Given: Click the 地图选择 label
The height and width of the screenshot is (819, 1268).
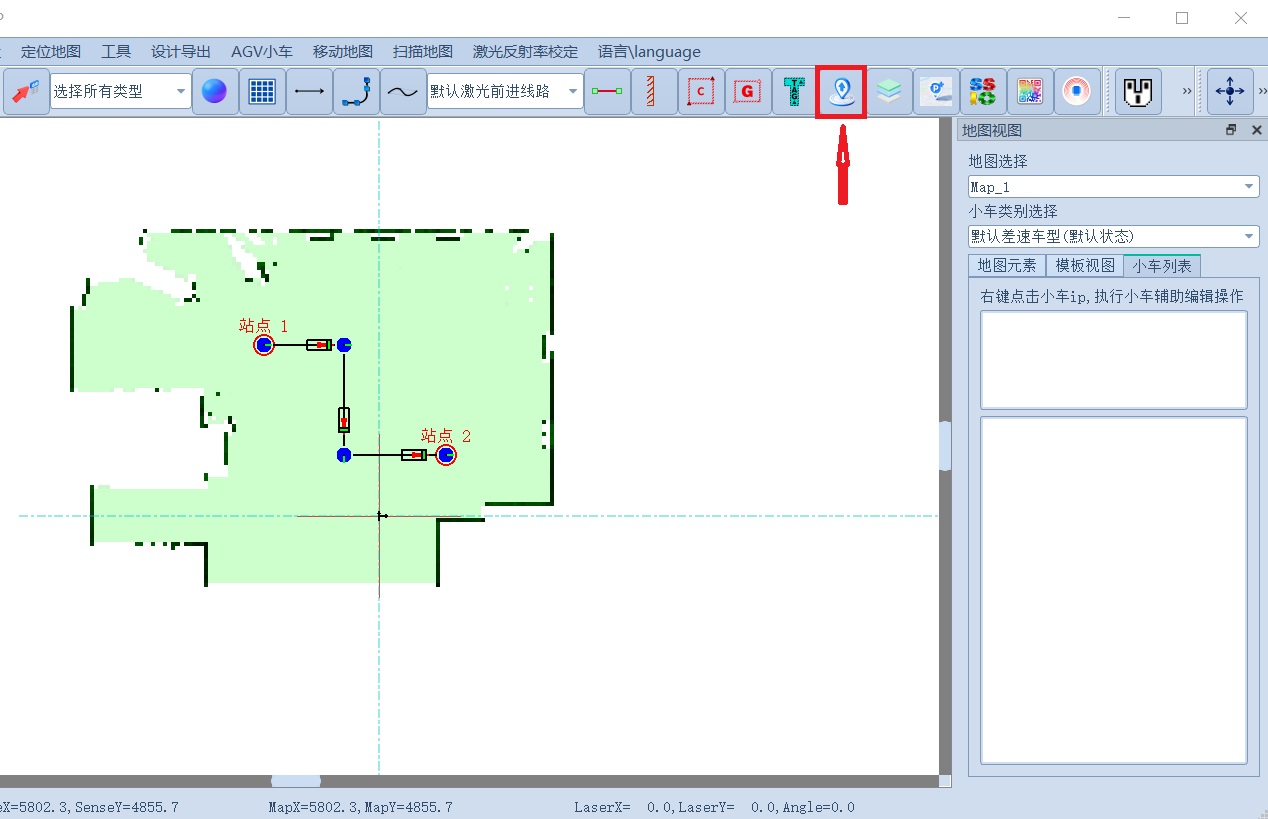Looking at the screenshot, I should pos(998,161).
